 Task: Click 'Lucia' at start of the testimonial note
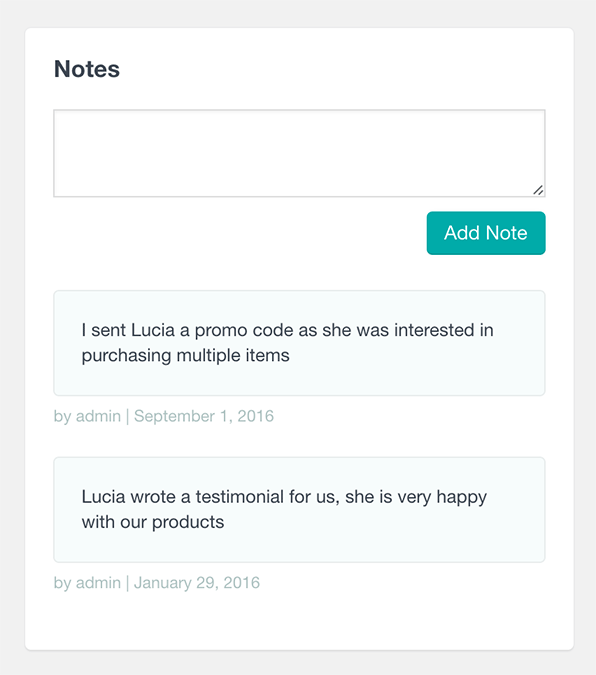tap(103, 497)
